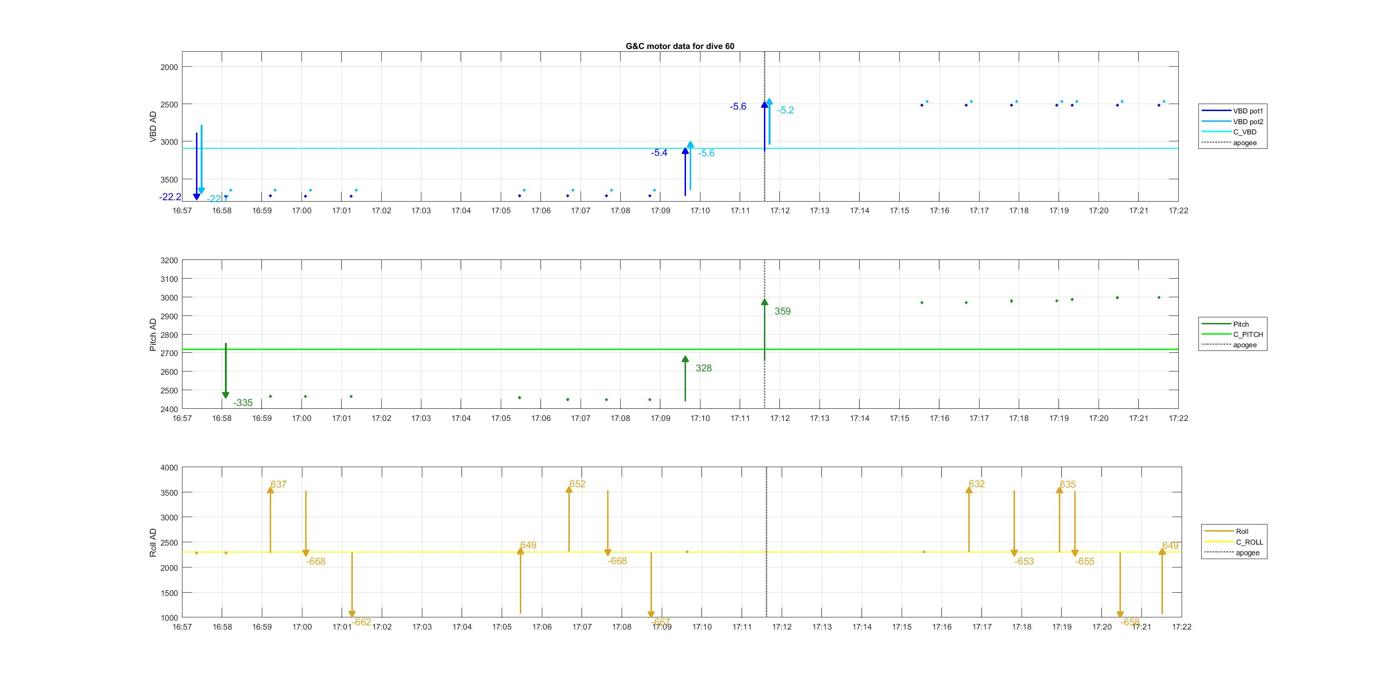Click the '-653' roll data label
1400x693 pixels.
click(x=1024, y=562)
